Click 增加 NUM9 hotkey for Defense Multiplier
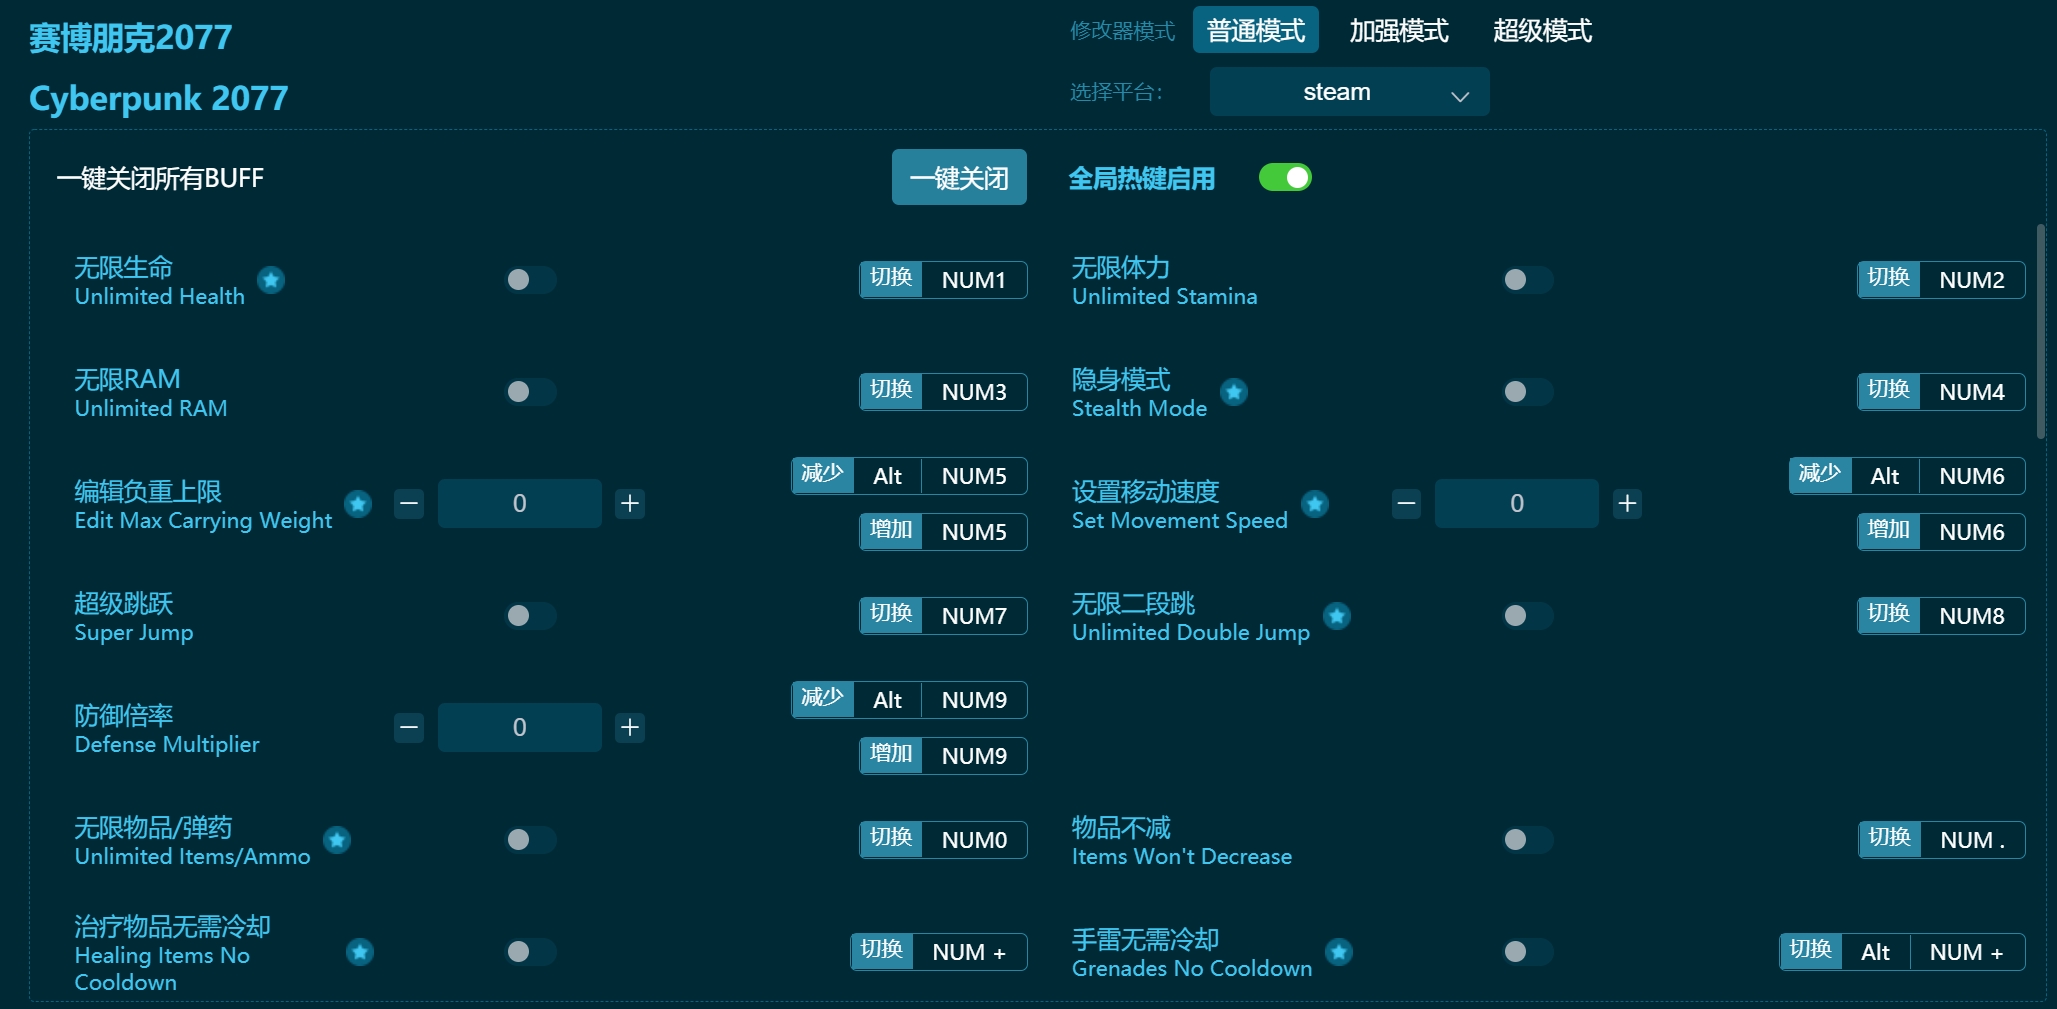Screen dimensions: 2057x1009 point(943,756)
